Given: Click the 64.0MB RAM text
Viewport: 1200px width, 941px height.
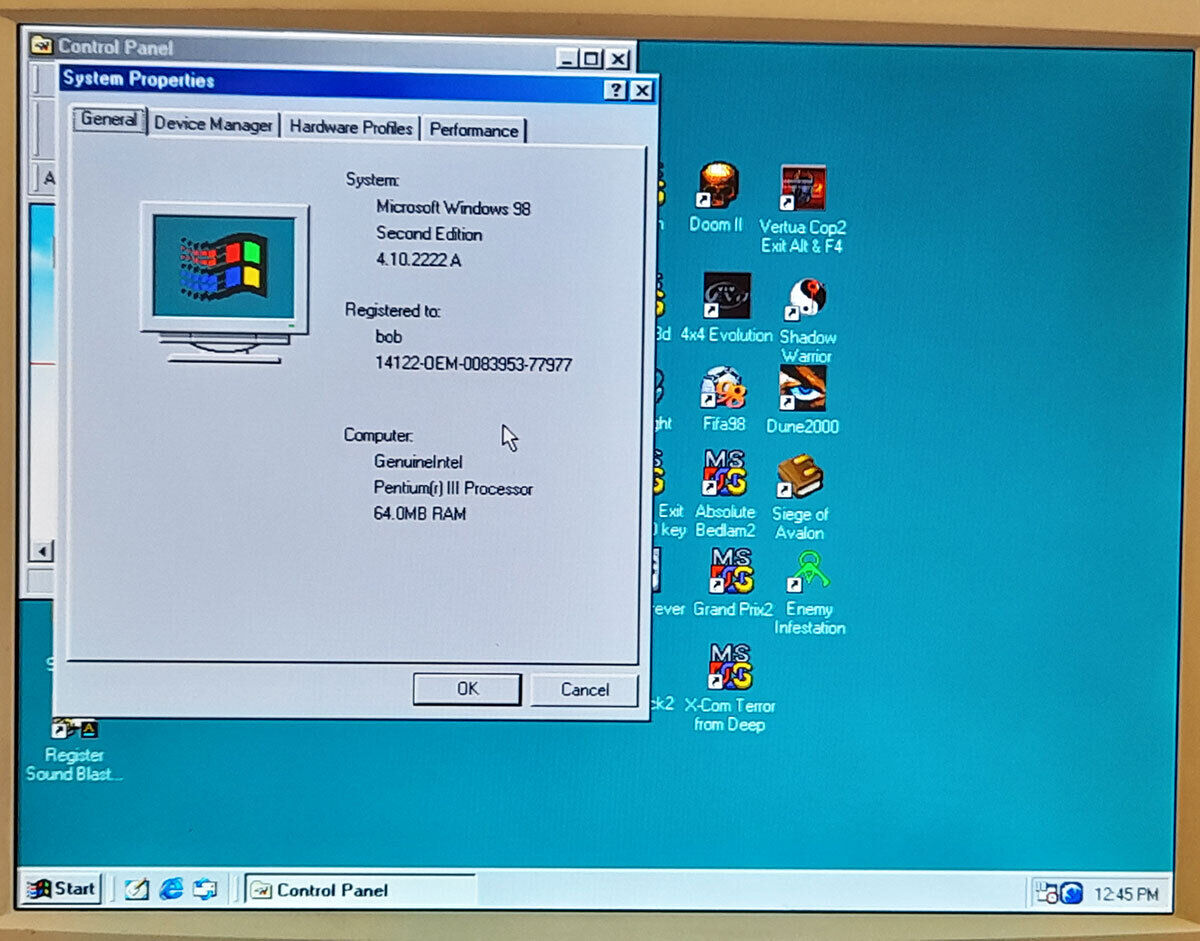Looking at the screenshot, I should point(420,514).
